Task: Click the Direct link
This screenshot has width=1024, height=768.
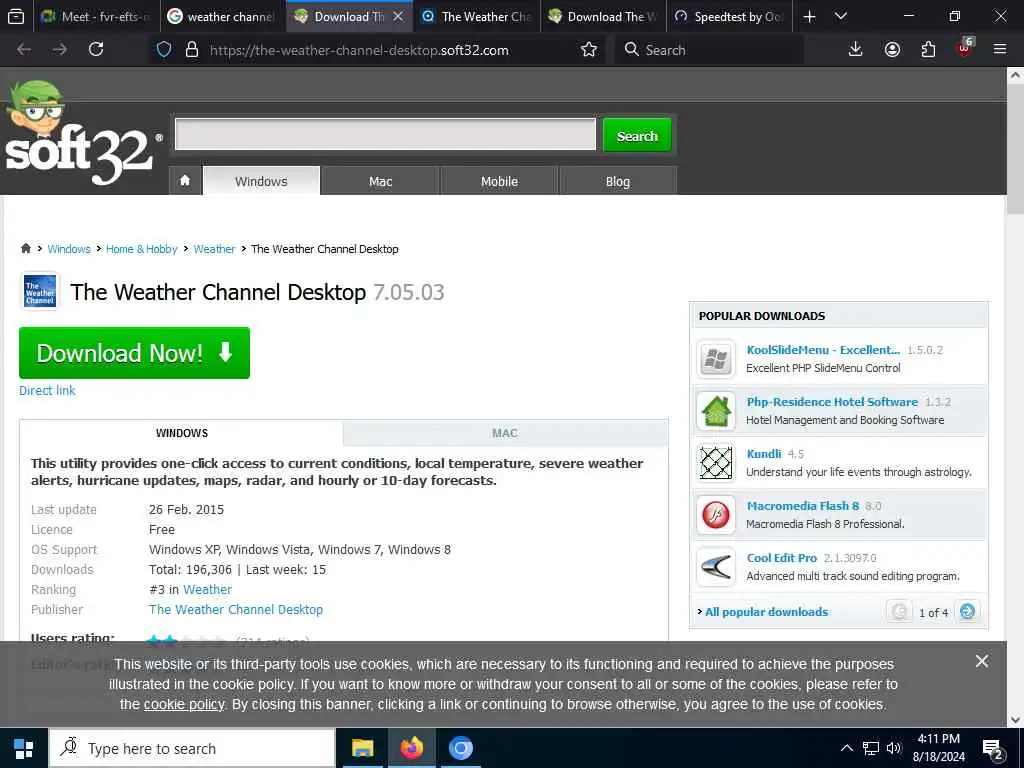Action: 47,391
